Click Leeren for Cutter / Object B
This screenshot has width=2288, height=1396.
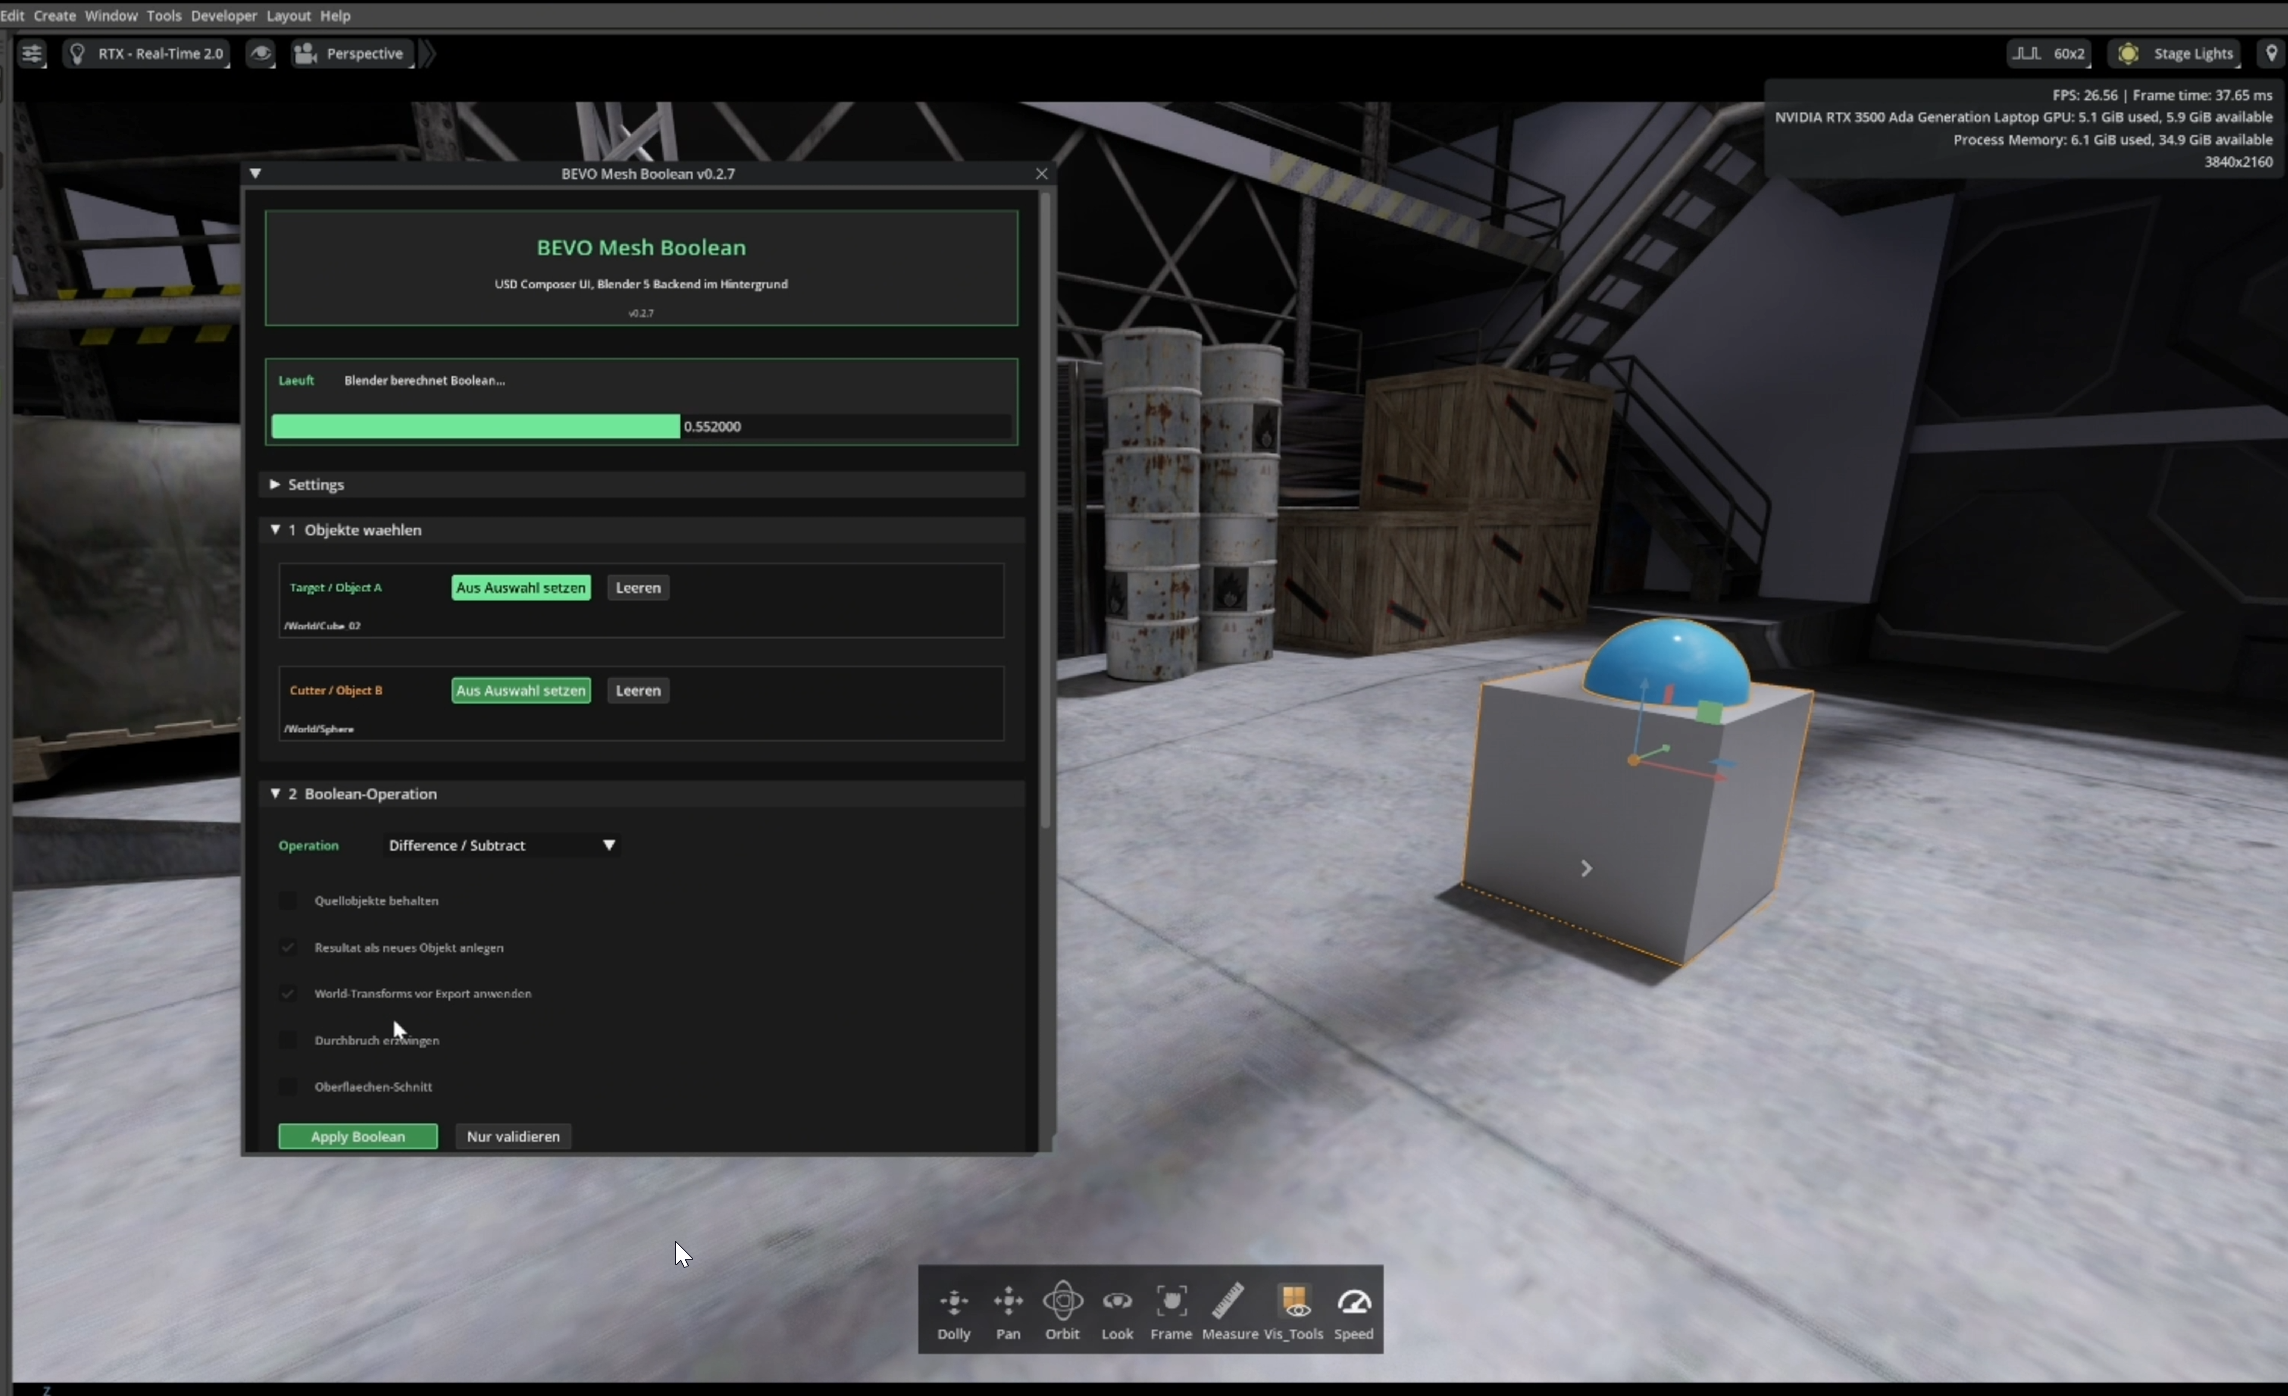[x=638, y=691]
